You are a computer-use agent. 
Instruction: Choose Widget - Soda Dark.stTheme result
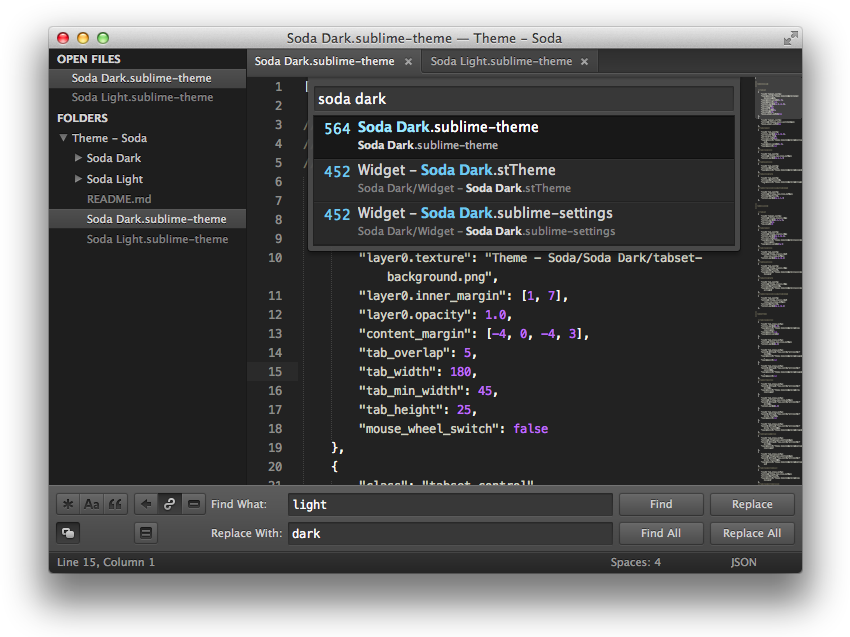pos(520,178)
